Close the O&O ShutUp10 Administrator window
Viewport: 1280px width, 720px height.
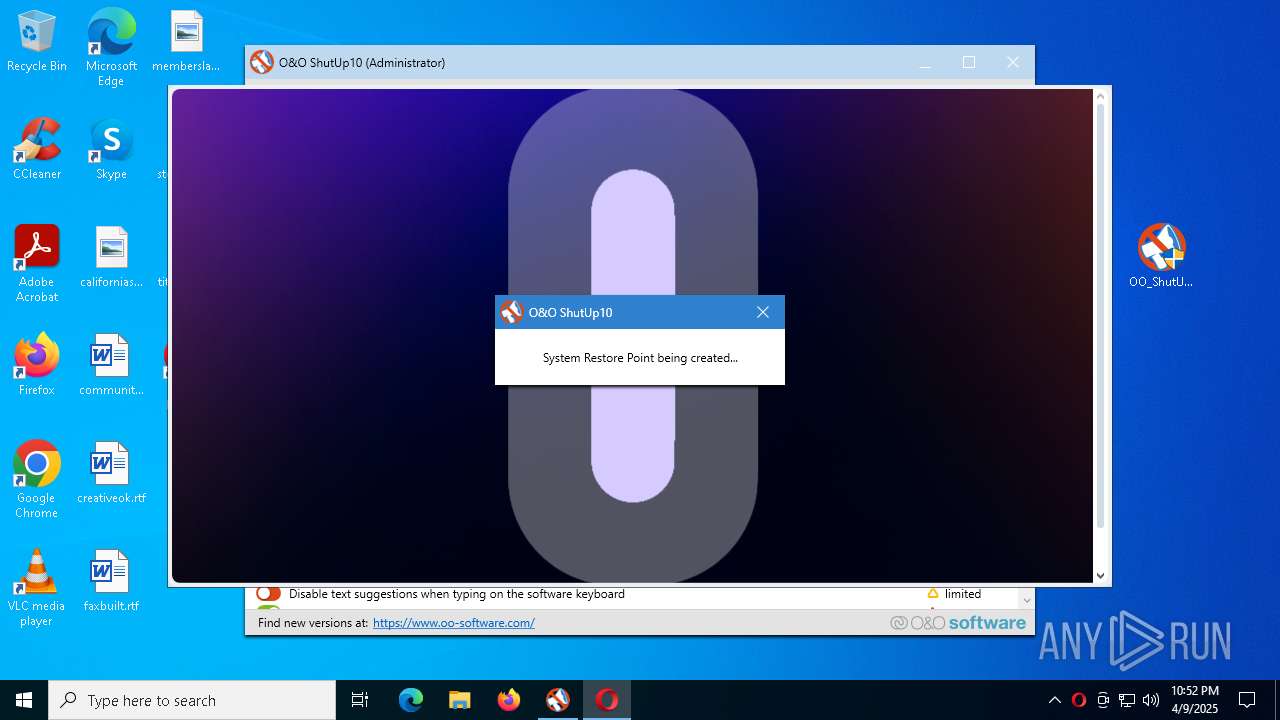(1013, 62)
